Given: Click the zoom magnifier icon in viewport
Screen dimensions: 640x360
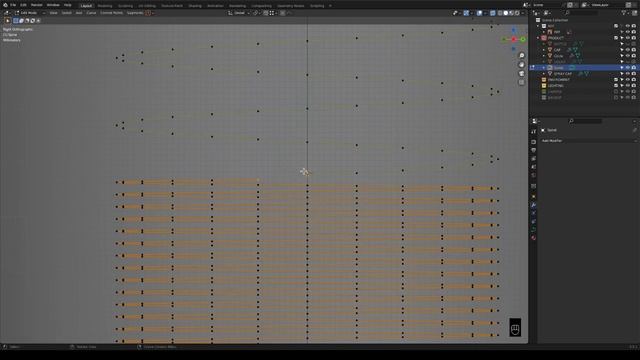Looking at the screenshot, I should point(521,56).
